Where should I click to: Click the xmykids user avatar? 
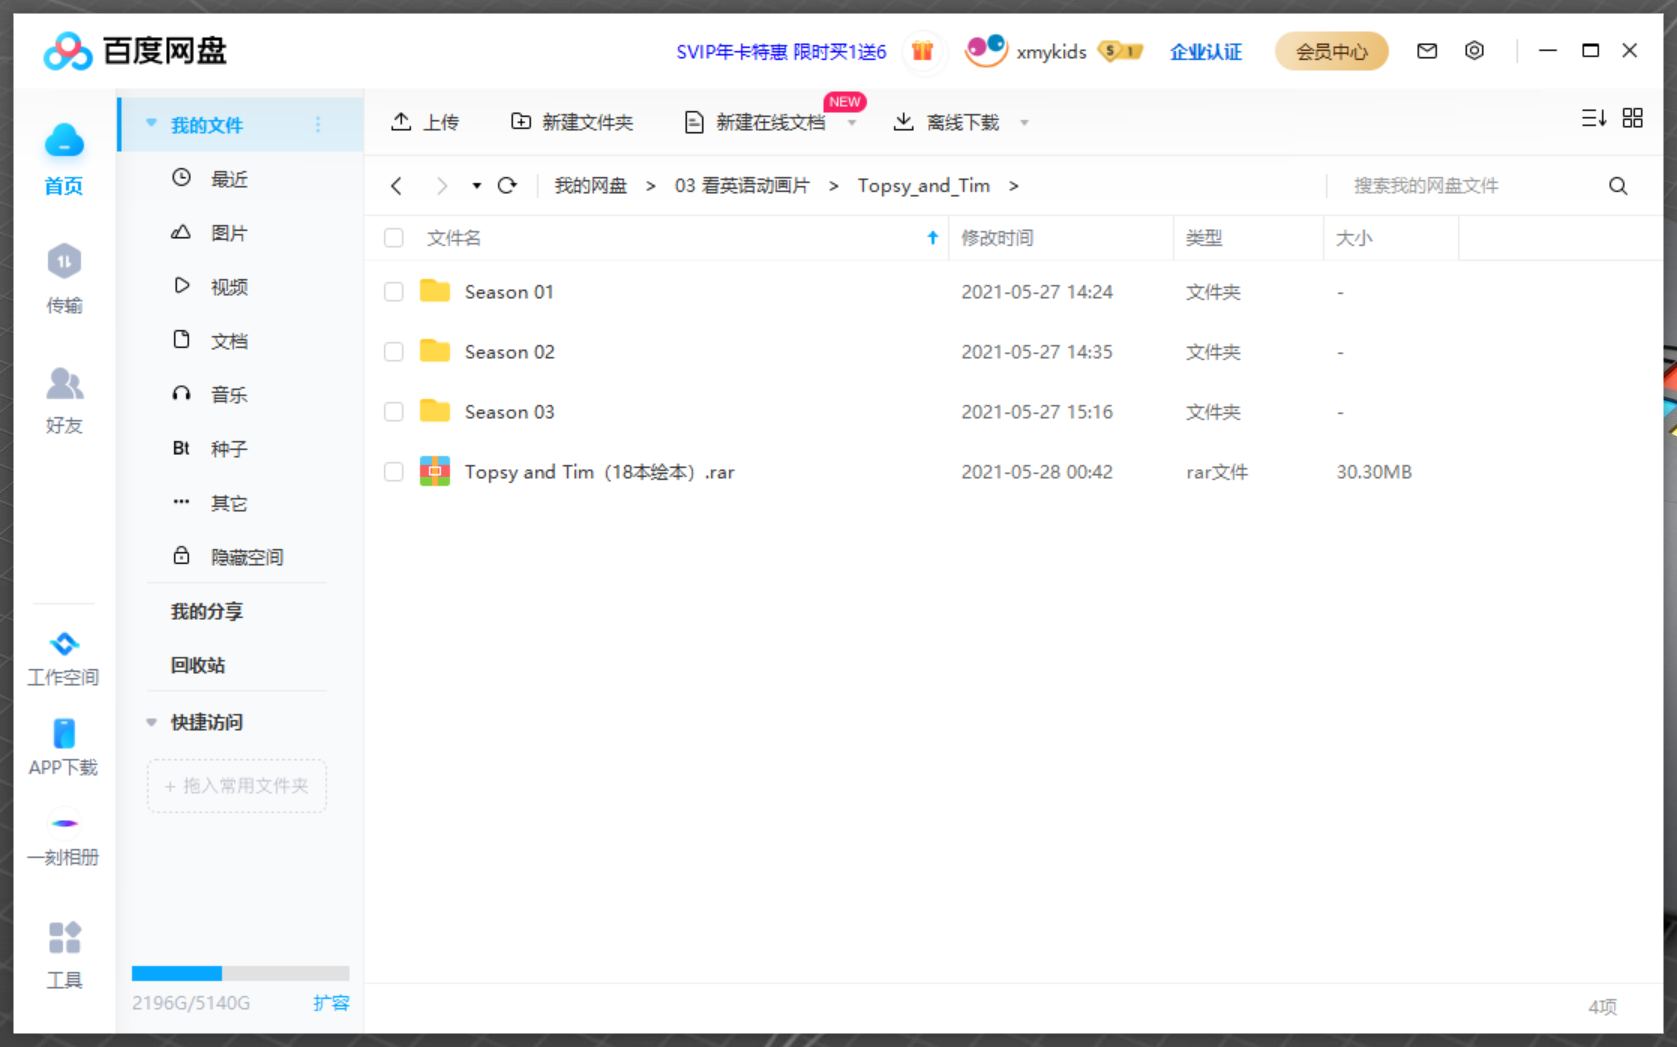(985, 50)
